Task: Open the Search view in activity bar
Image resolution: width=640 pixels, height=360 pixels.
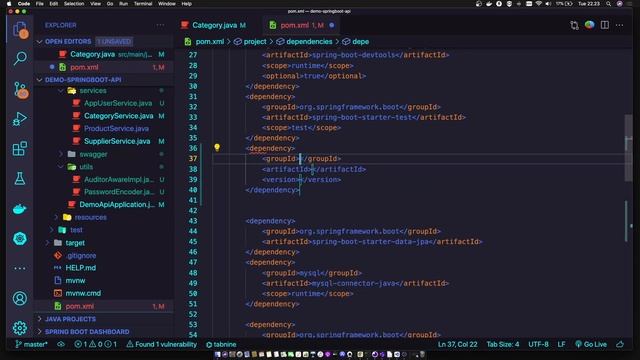Action: (20, 58)
